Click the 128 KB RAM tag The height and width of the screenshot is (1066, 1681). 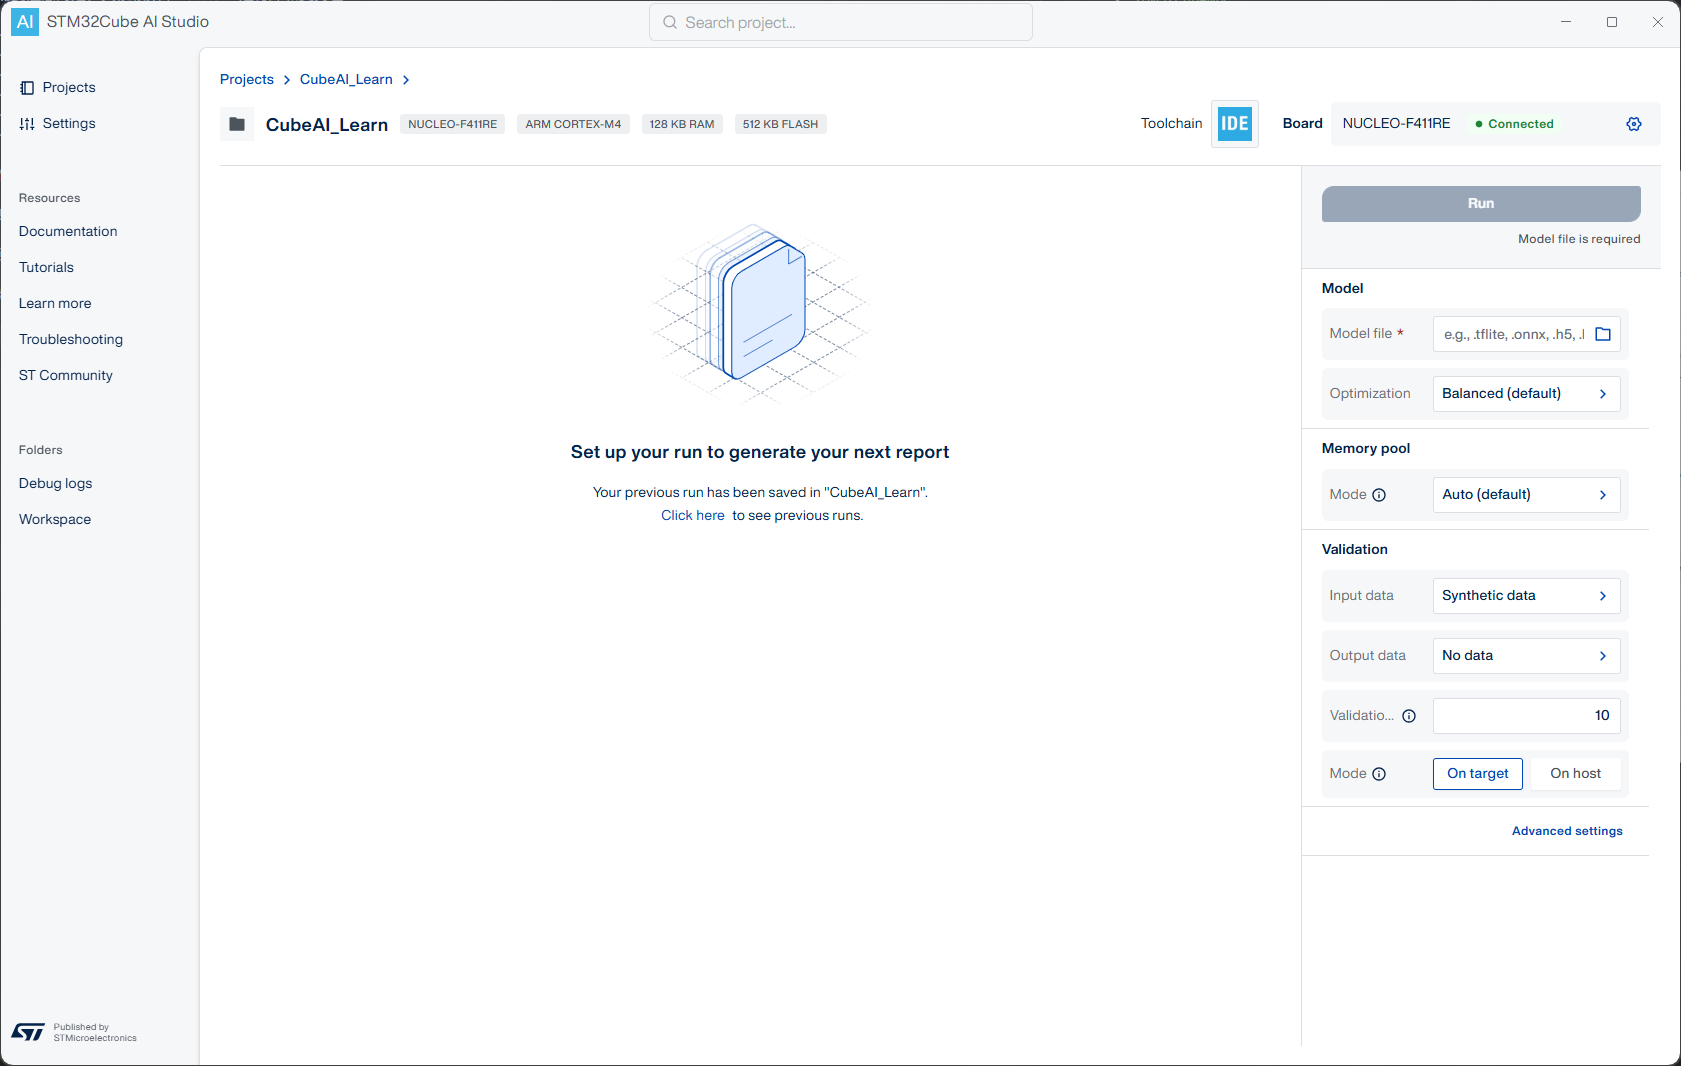pyautogui.click(x=682, y=124)
